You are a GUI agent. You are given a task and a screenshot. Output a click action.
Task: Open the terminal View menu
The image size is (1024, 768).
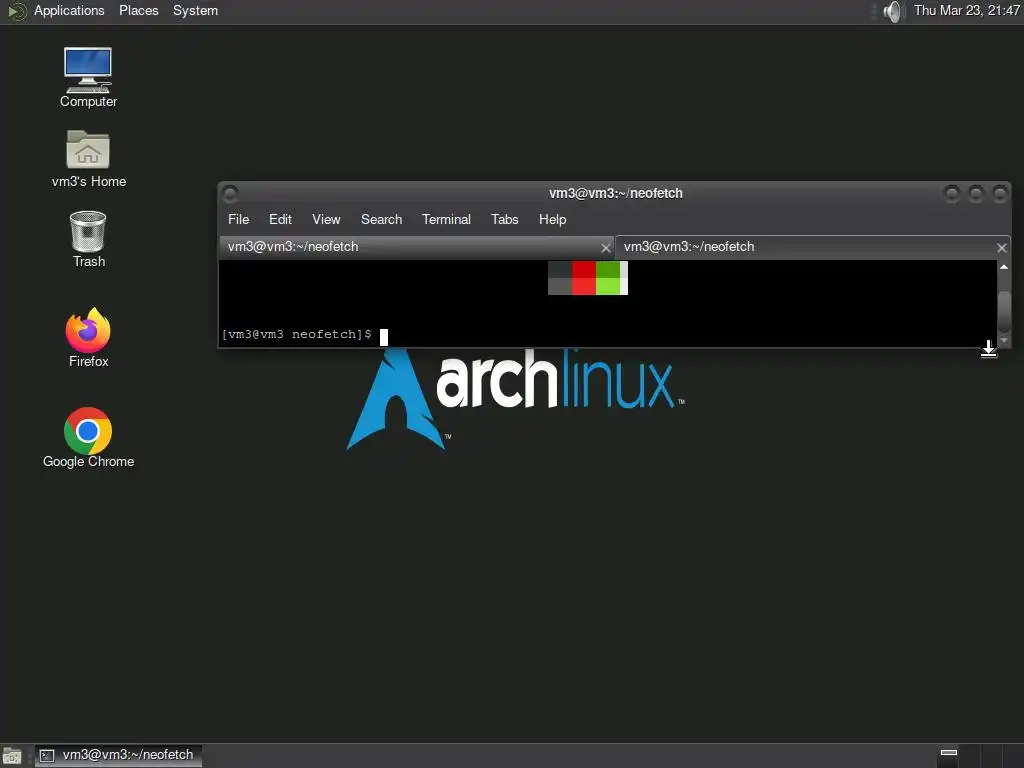point(326,219)
